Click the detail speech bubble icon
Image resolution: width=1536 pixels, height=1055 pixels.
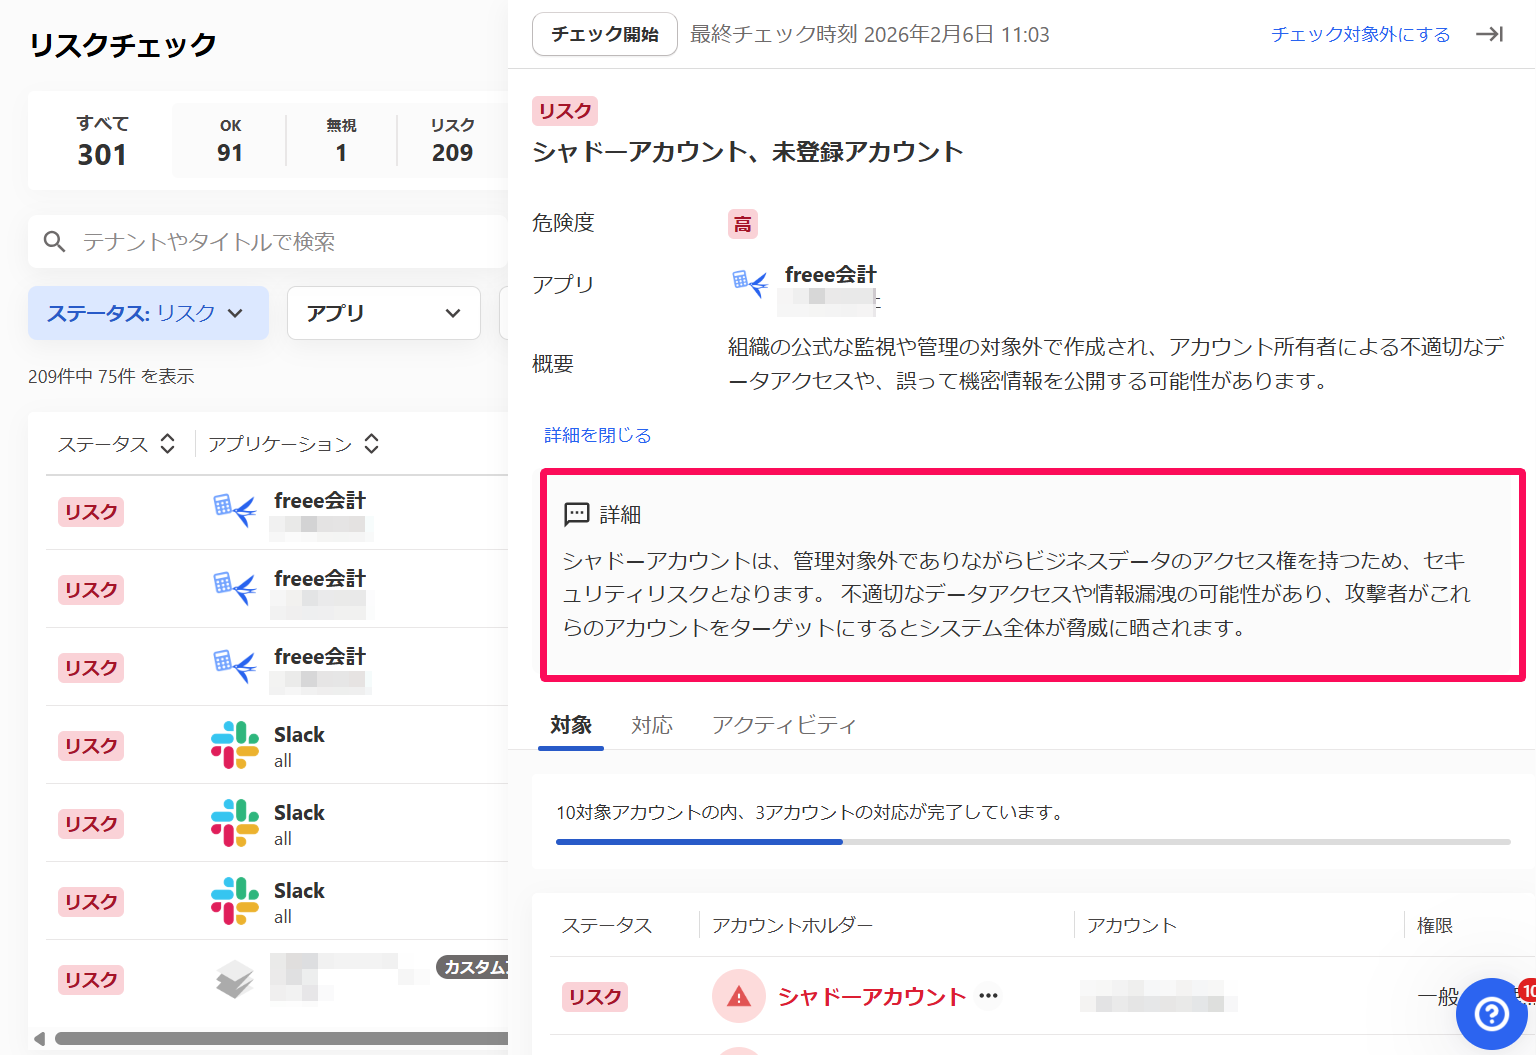[577, 514]
